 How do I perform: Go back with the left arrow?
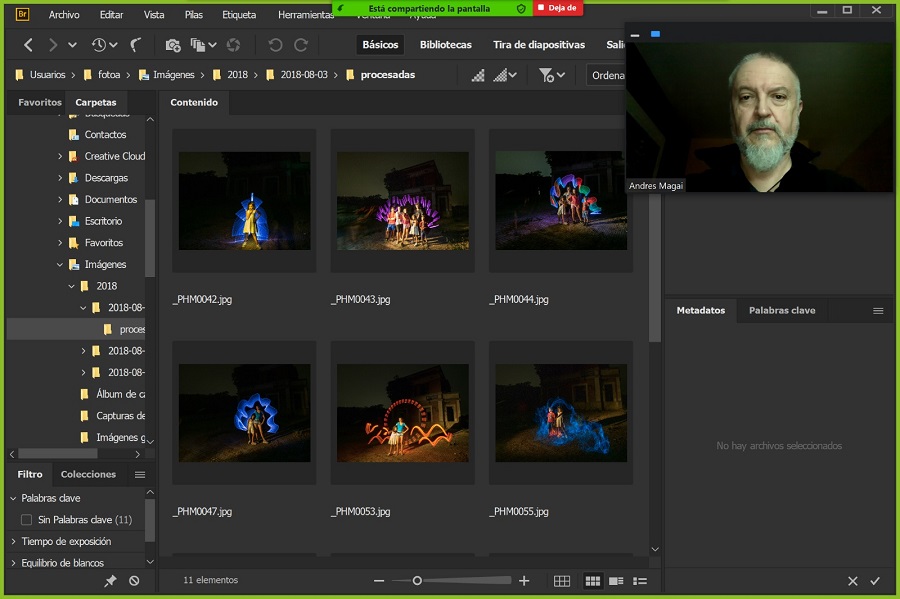point(28,45)
